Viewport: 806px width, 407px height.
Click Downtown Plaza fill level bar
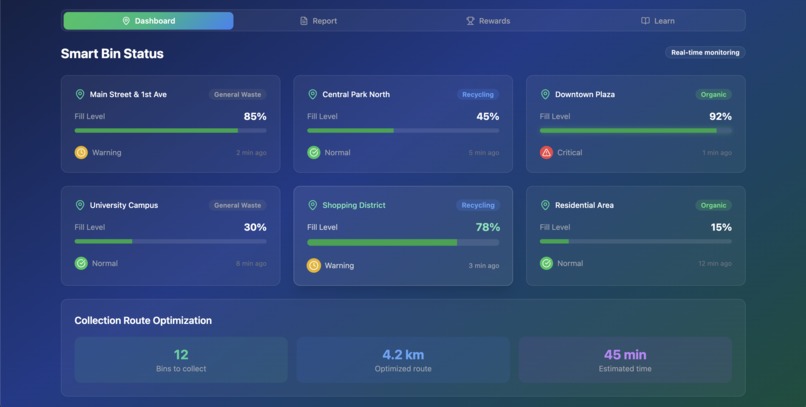pos(636,131)
